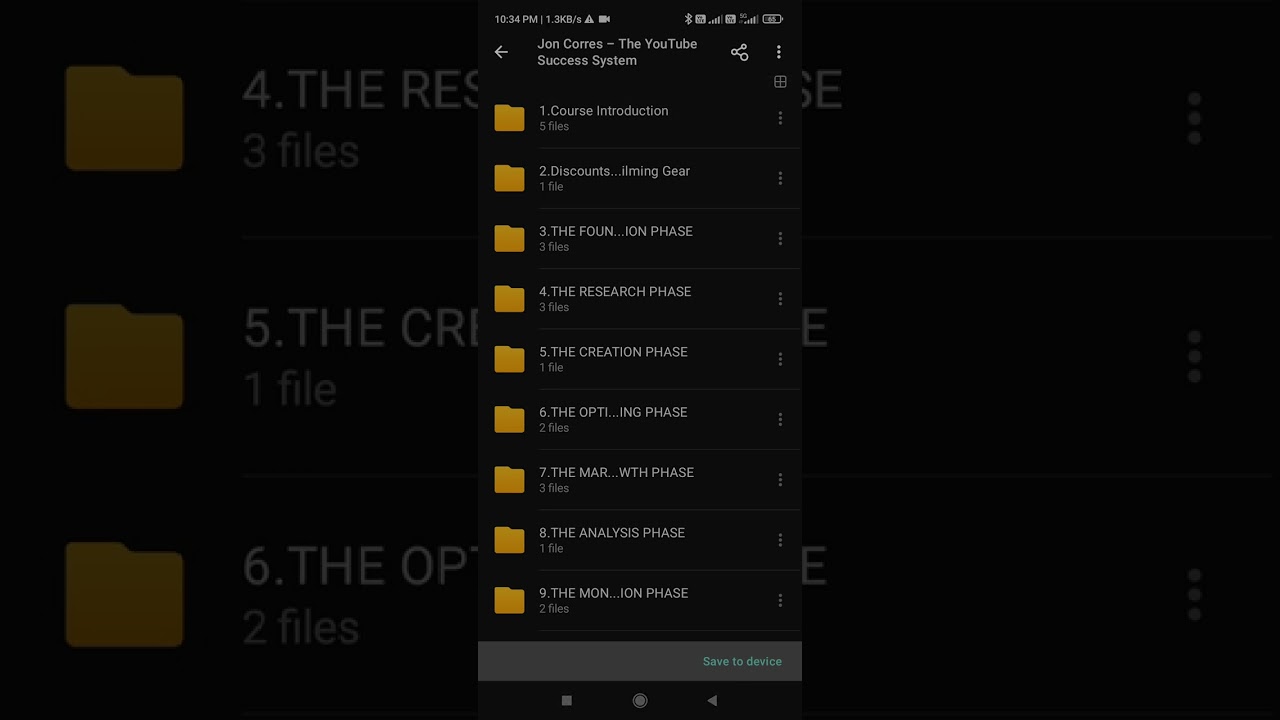Image resolution: width=1280 pixels, height=720 pixels.
Task: Open the 5.THE CREATION PHASE folder icon
Action: pos(509,359)
